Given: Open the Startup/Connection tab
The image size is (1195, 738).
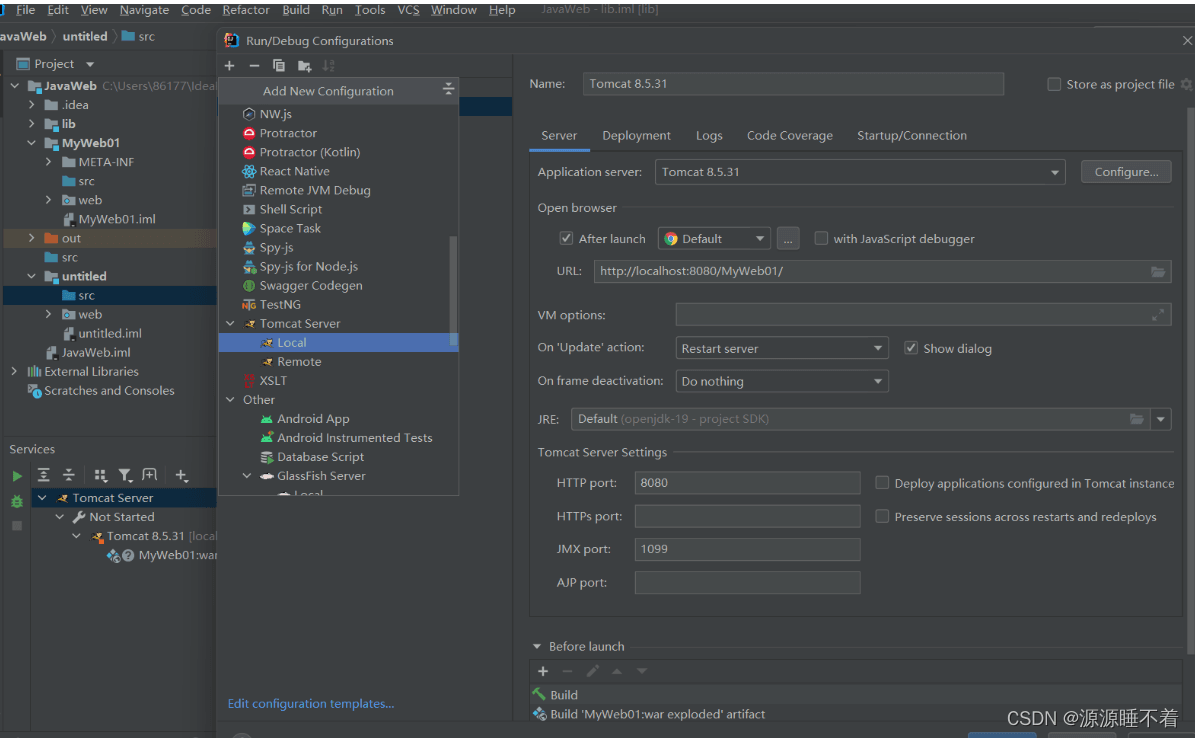Looking at the screenshot, I should 911,136.
